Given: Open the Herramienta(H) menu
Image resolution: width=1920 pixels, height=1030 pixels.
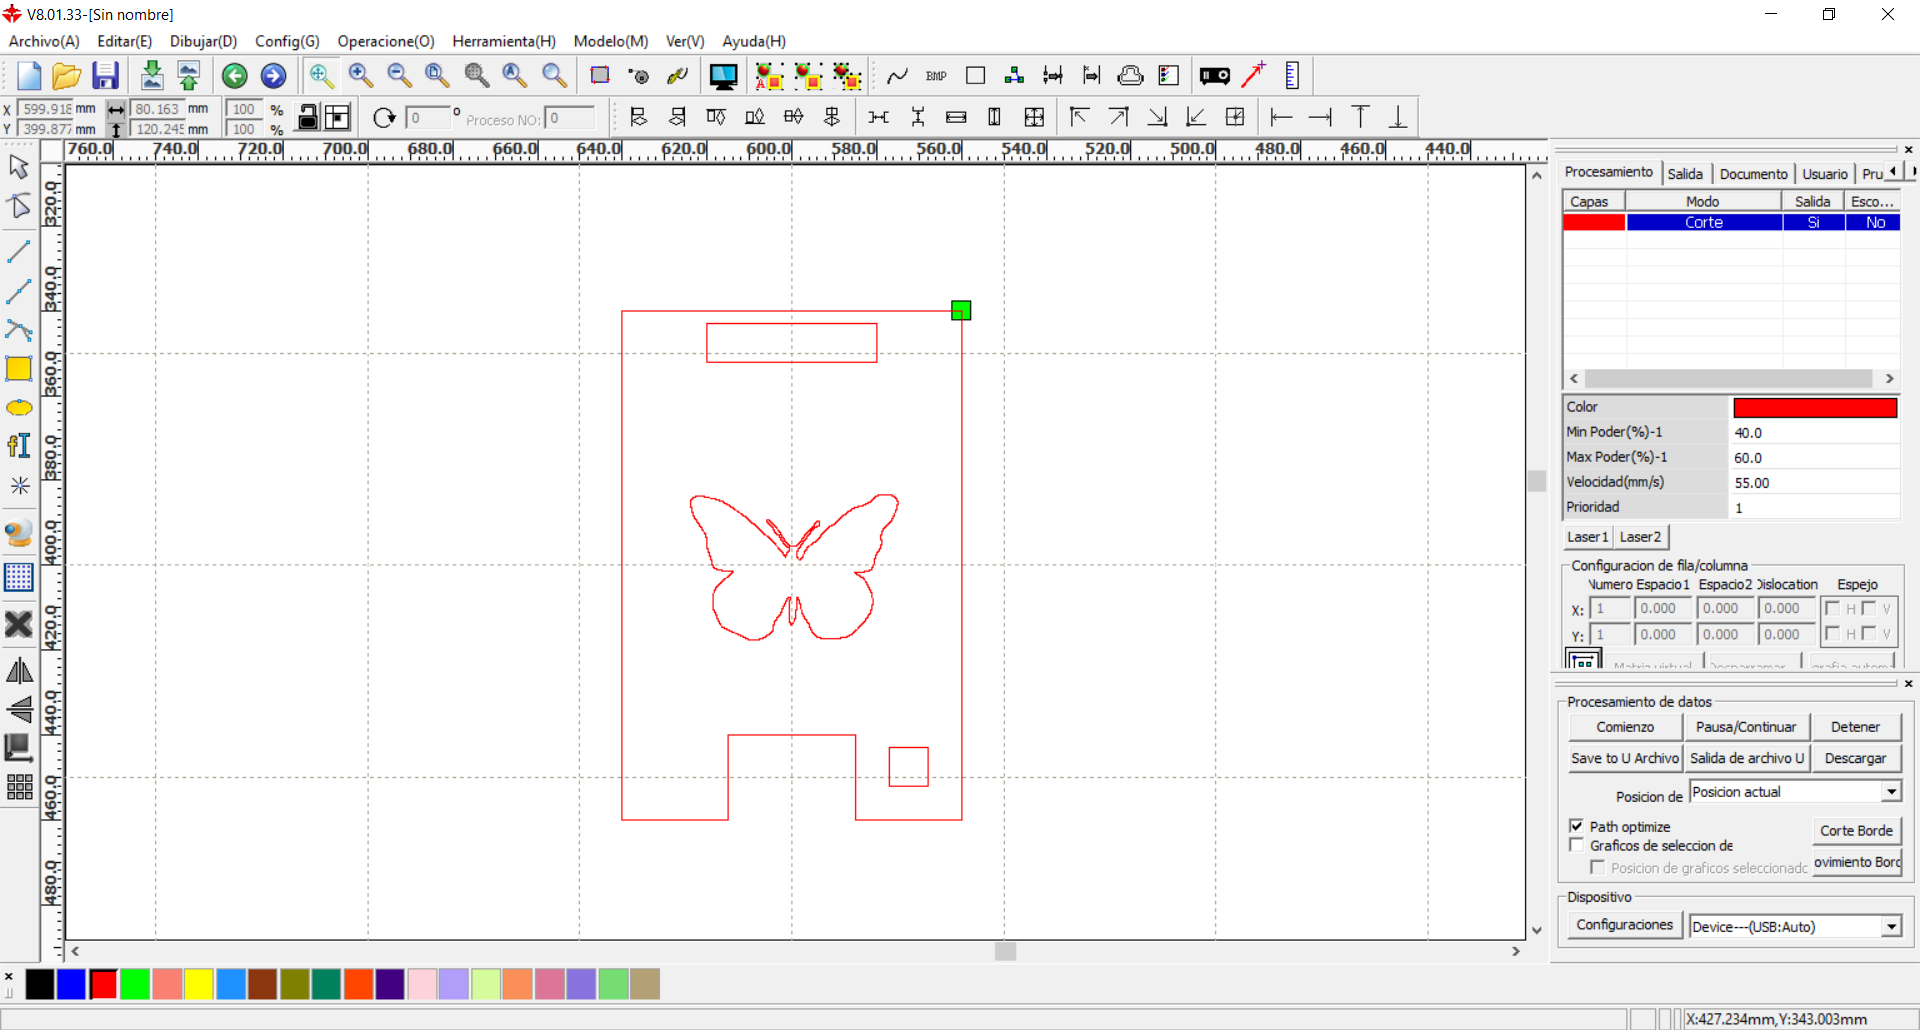Looking at the screenshot, I should point(504,41).
